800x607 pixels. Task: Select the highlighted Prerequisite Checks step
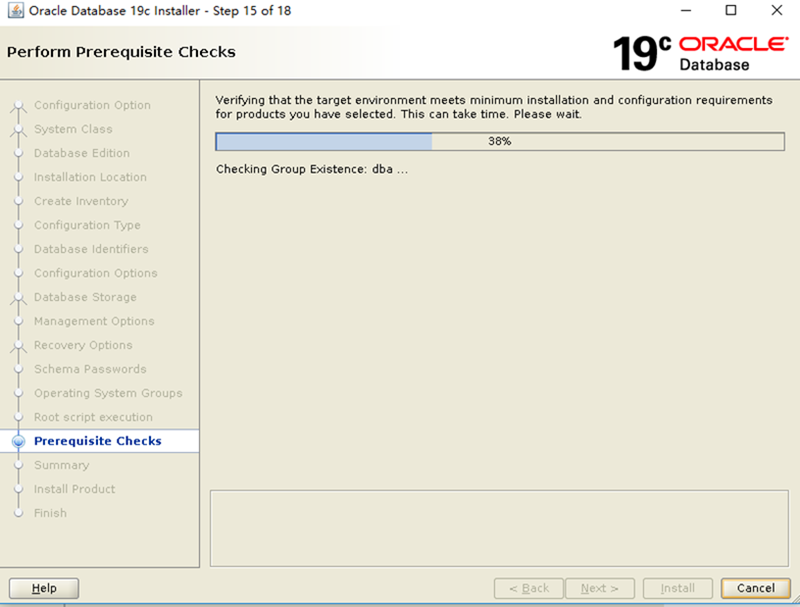click(x=97, y=441)
